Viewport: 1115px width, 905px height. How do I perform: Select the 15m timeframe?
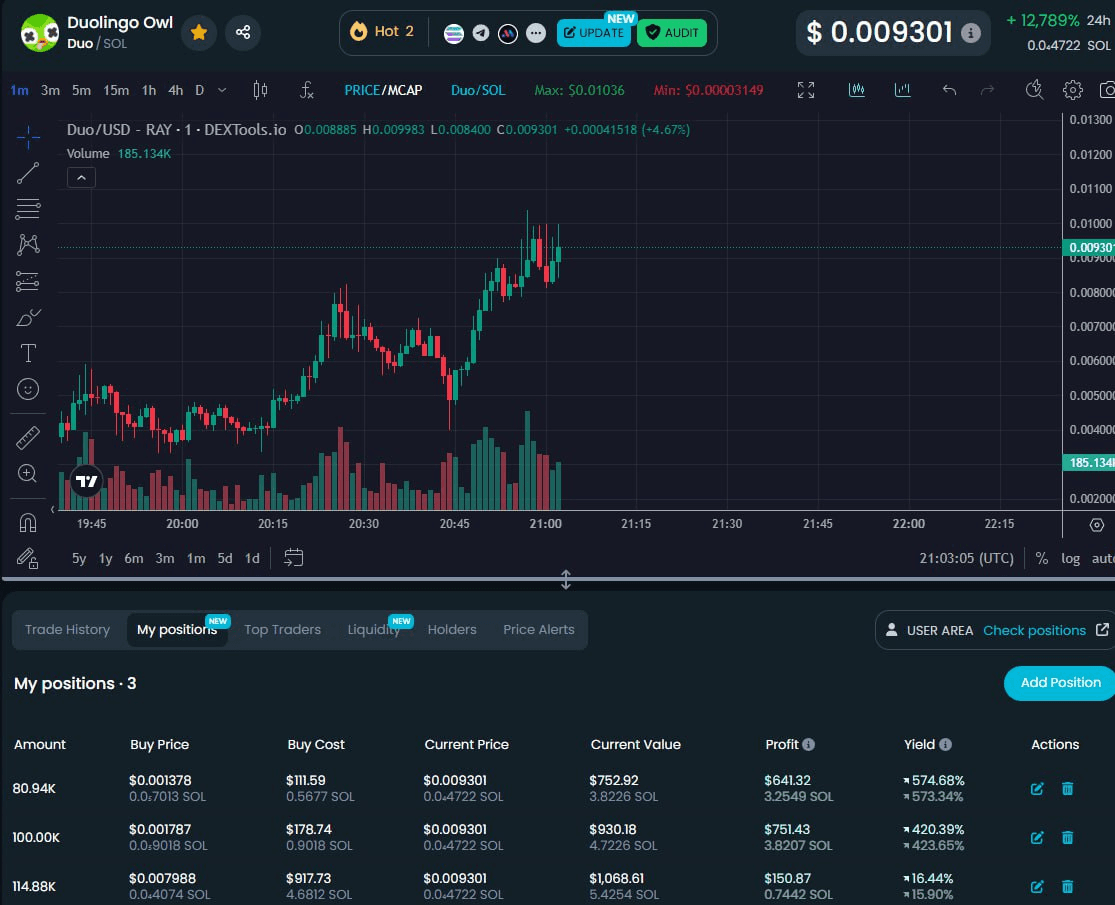pos(116,90)
